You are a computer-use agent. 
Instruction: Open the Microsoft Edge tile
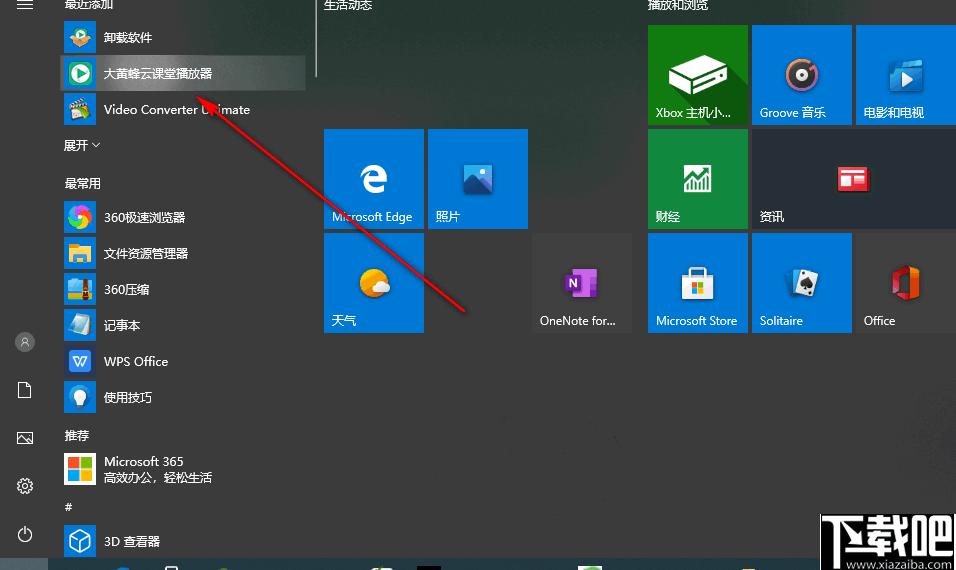tap(374, 179)
